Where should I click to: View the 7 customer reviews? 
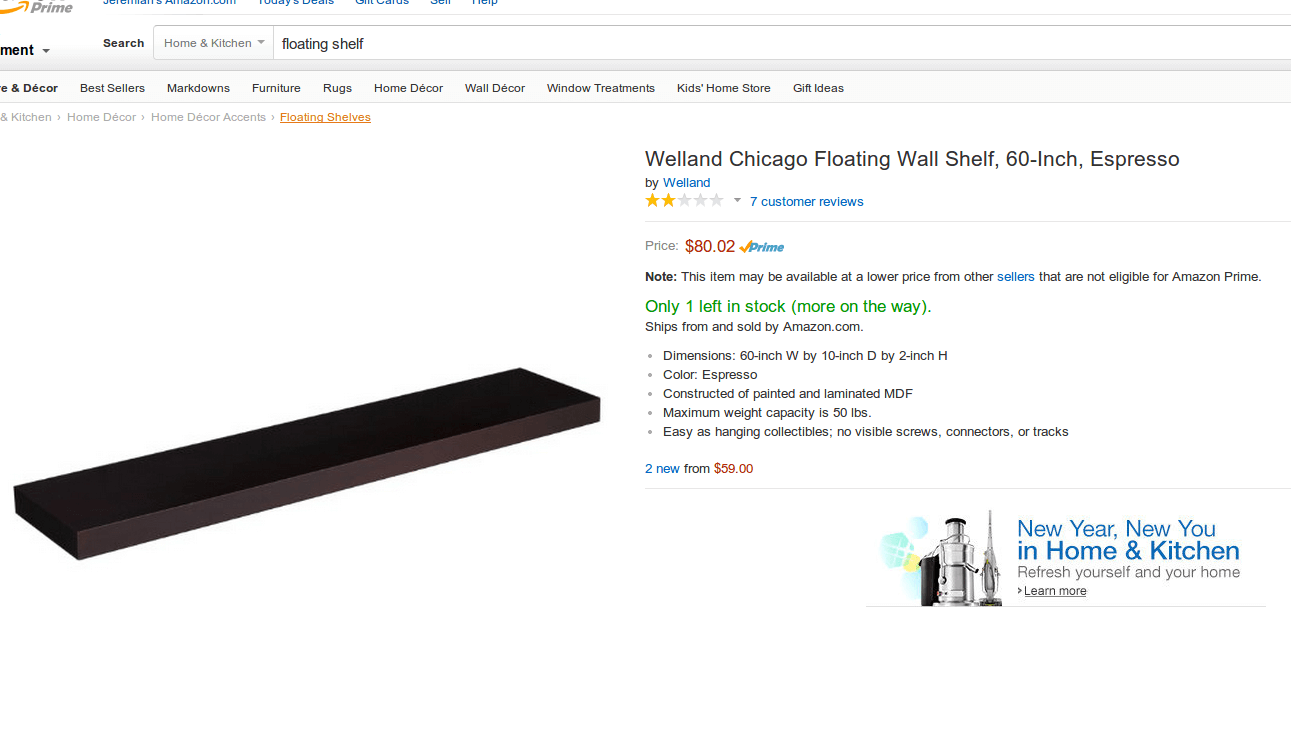tap(806, 202)
